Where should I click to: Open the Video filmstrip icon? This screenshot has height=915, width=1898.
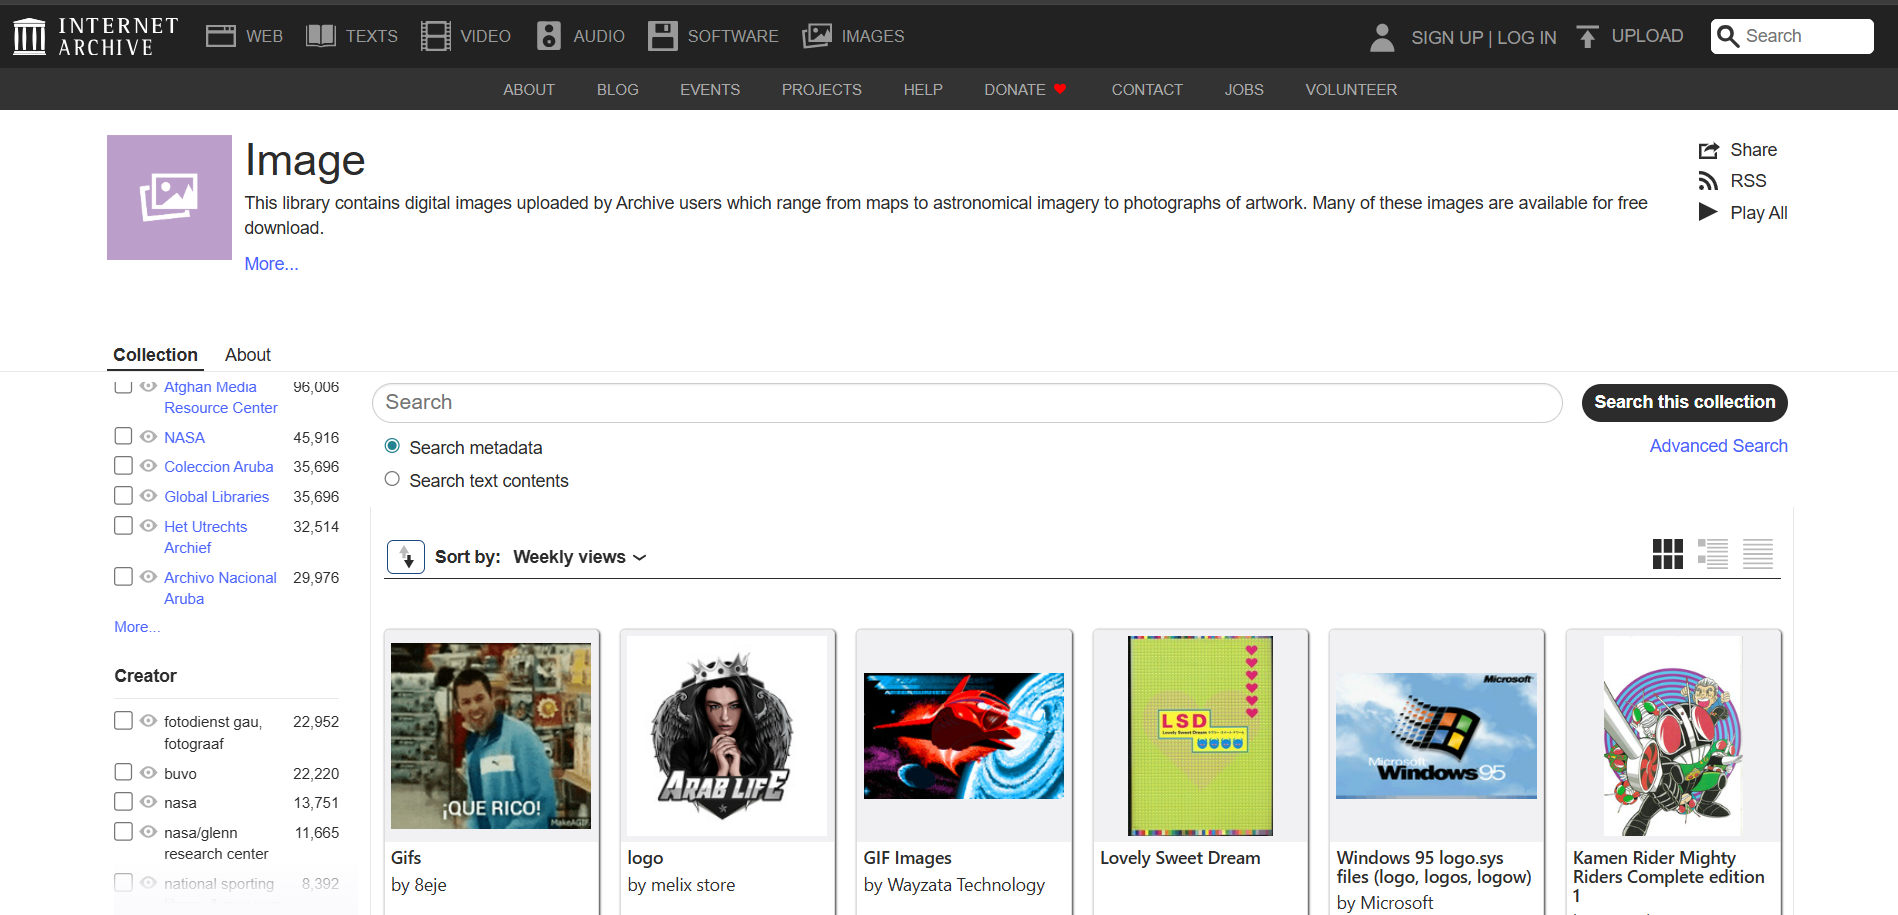(436, 36)
